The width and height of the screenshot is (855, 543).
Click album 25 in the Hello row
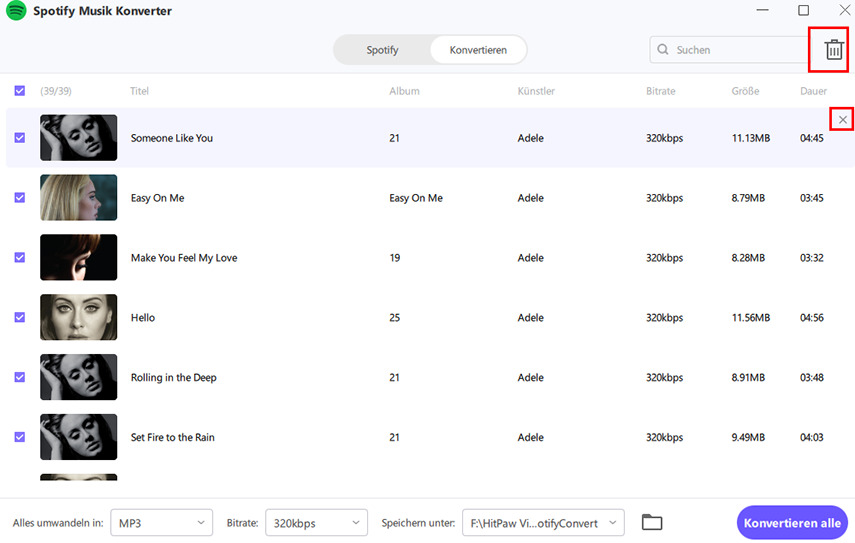tap(394, 317)
